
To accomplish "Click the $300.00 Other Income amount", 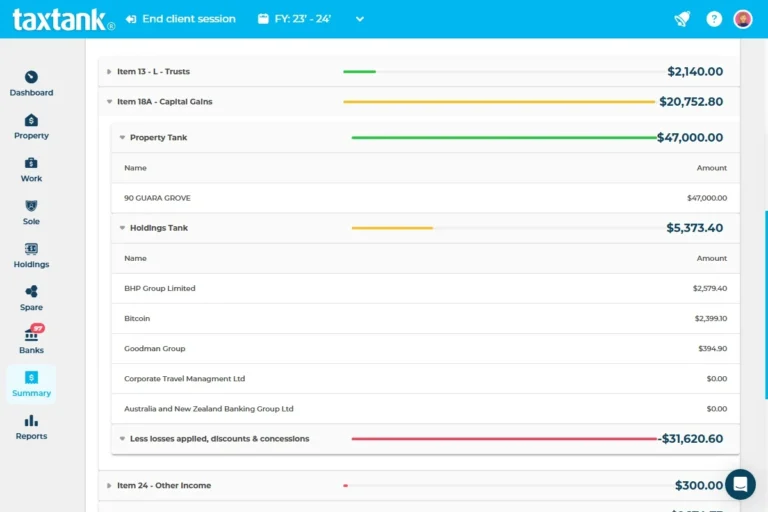I will tap(699, 486).
